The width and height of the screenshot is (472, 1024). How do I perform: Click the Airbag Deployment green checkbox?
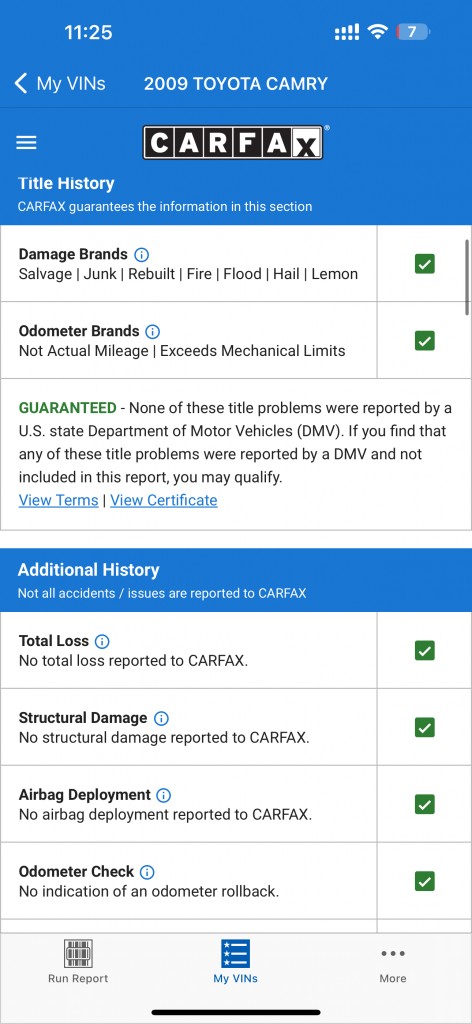coord(424,804)
